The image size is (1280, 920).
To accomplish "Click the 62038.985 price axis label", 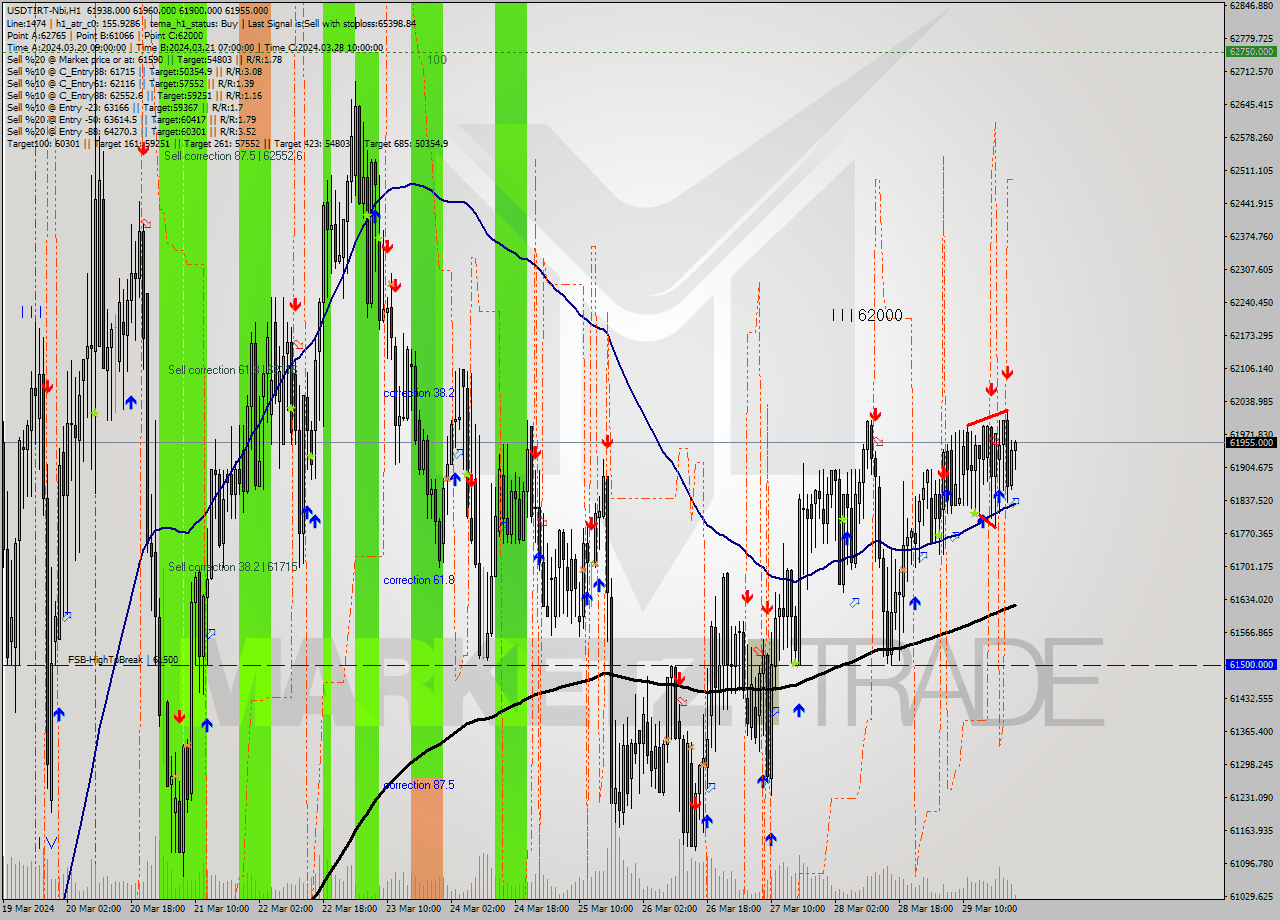I will (x=1251, y=401).
